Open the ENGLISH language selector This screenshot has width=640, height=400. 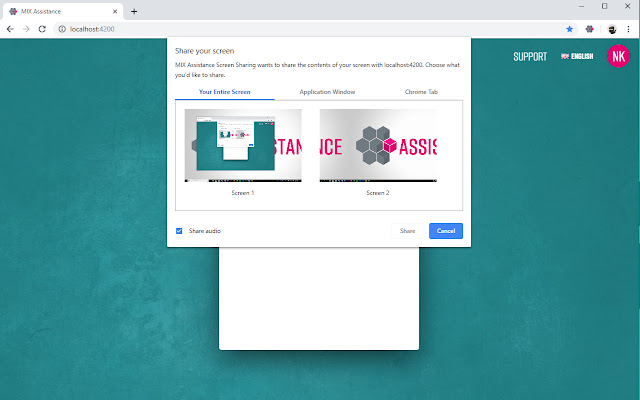[x=577, y=56]
